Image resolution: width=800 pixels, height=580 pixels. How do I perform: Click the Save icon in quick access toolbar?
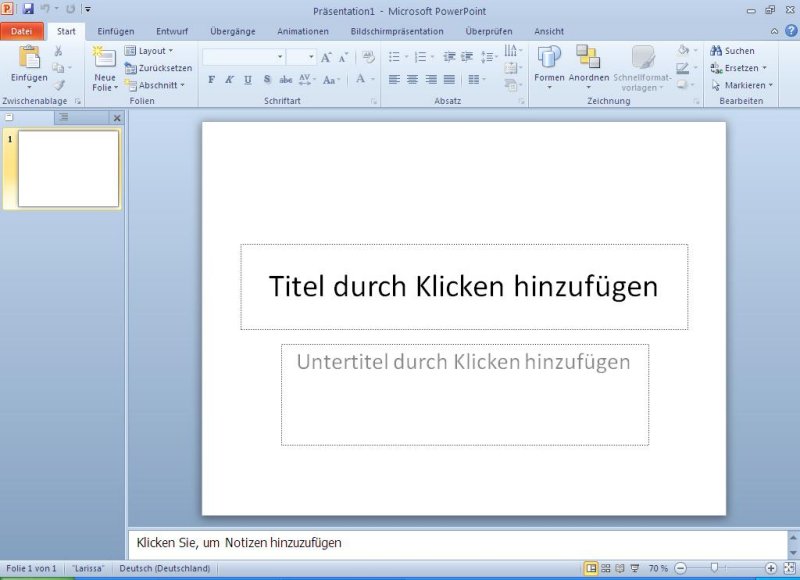[x=27, y=9]
